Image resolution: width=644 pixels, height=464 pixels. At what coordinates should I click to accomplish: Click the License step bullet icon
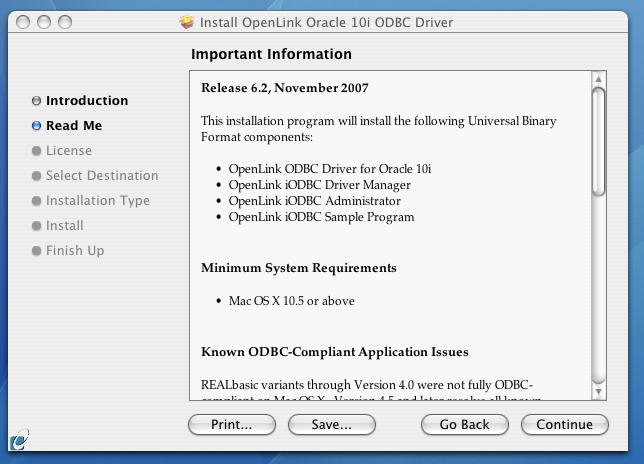click(37, 151)
